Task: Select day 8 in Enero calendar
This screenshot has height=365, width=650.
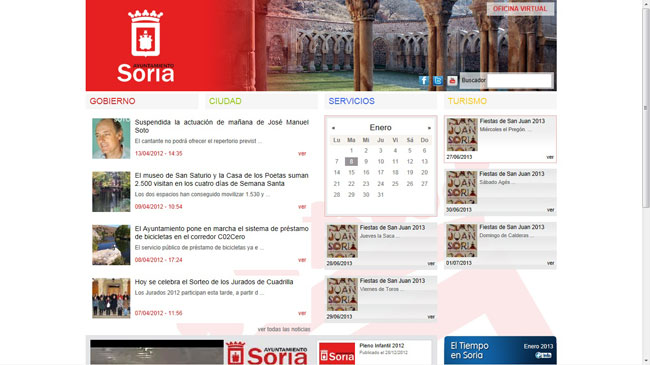Action: click(x=351, y=162)
